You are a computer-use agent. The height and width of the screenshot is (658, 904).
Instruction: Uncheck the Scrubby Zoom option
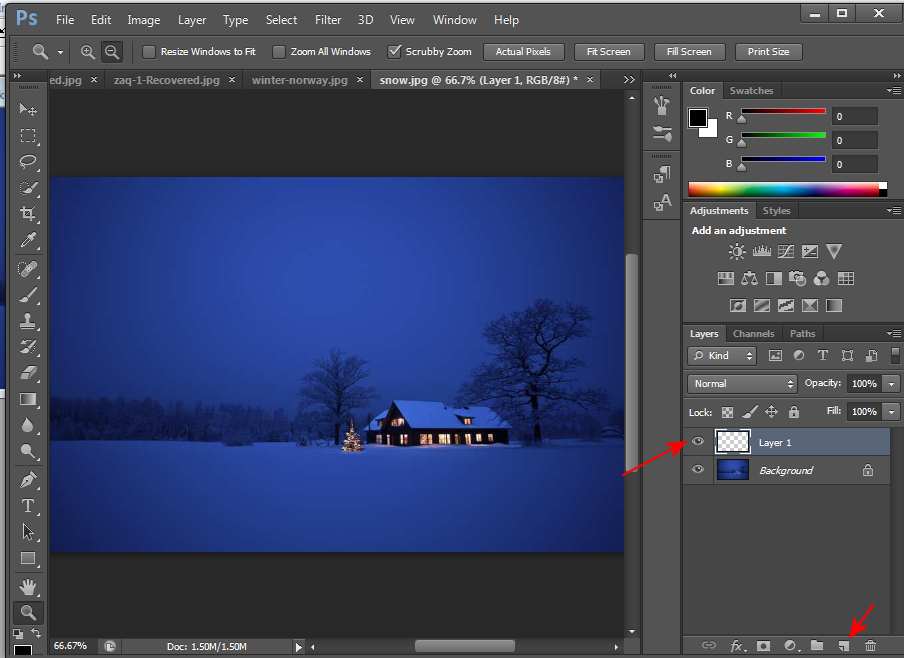point(395,51)
